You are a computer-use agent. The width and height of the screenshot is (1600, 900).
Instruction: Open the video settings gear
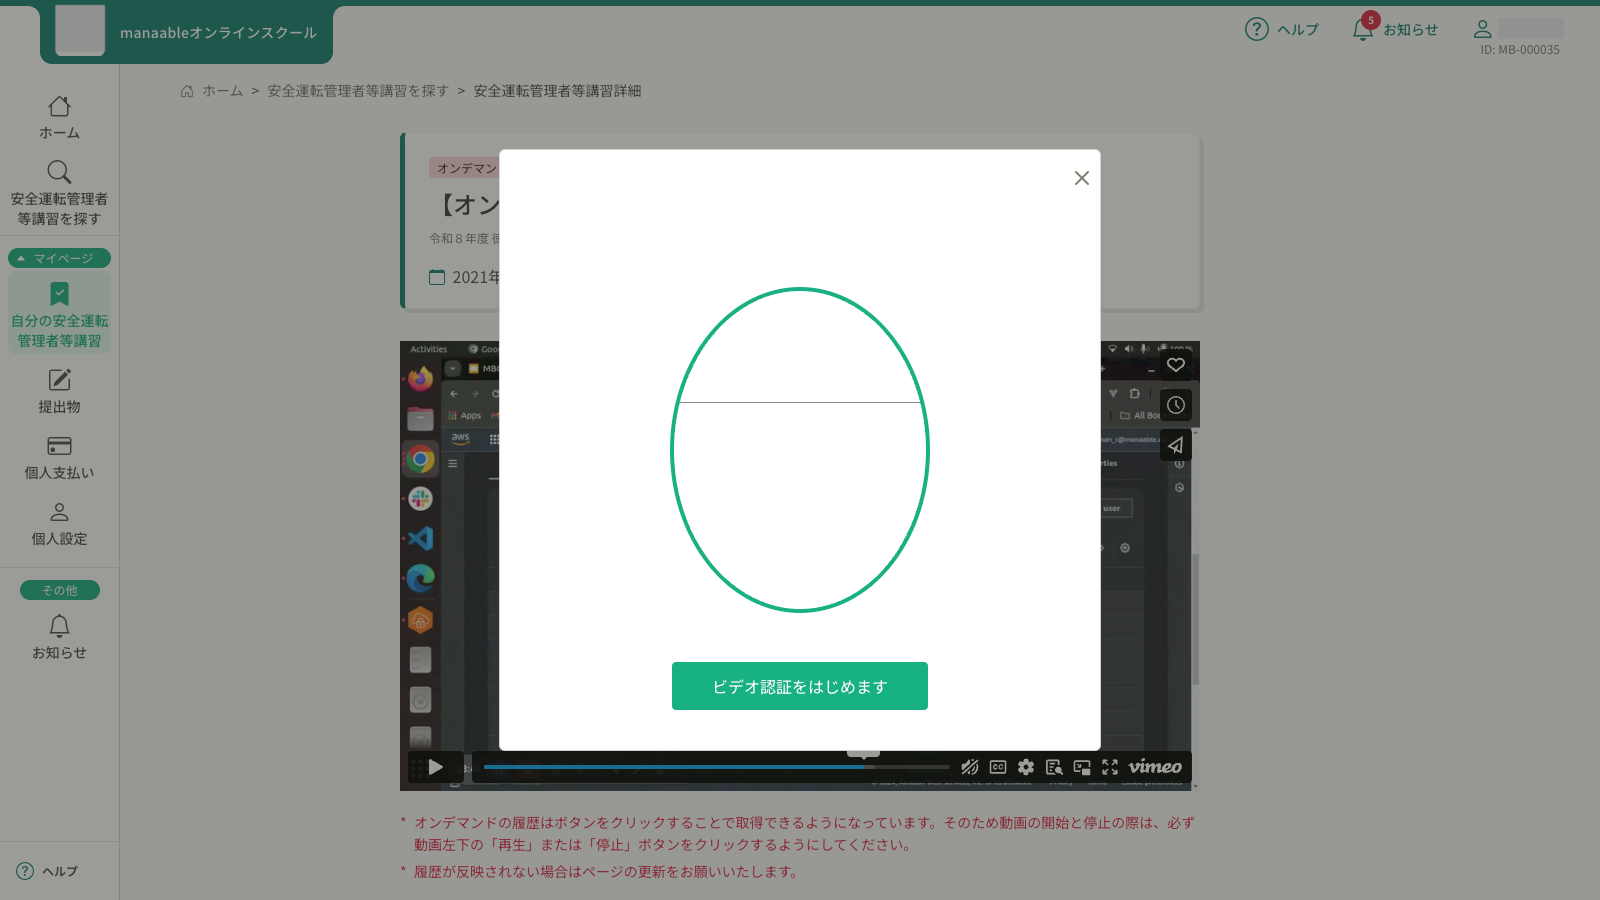tap(1025, 767)
